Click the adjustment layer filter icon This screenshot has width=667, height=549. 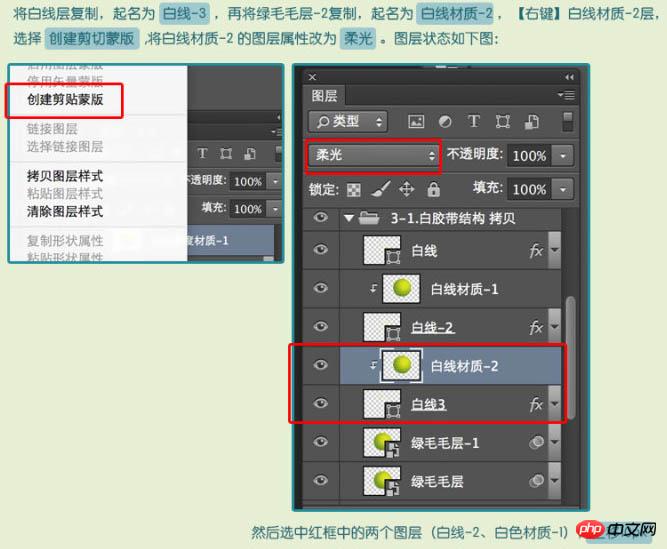(x=445, y=122)
